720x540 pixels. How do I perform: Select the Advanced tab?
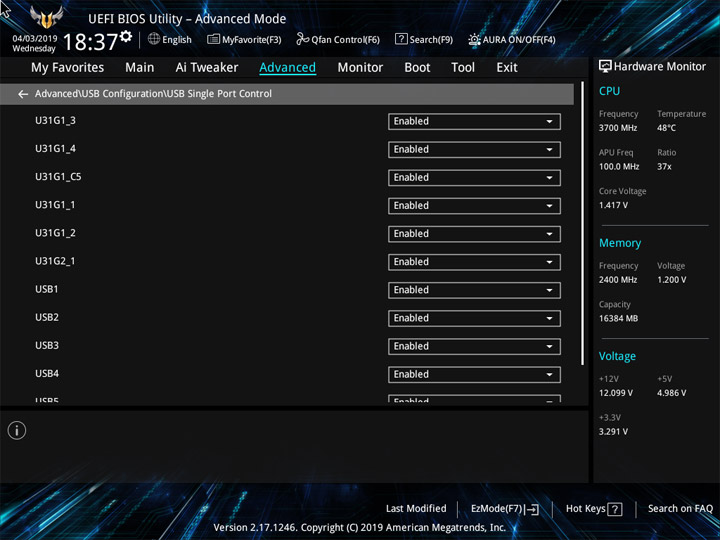tap(287, 68)
